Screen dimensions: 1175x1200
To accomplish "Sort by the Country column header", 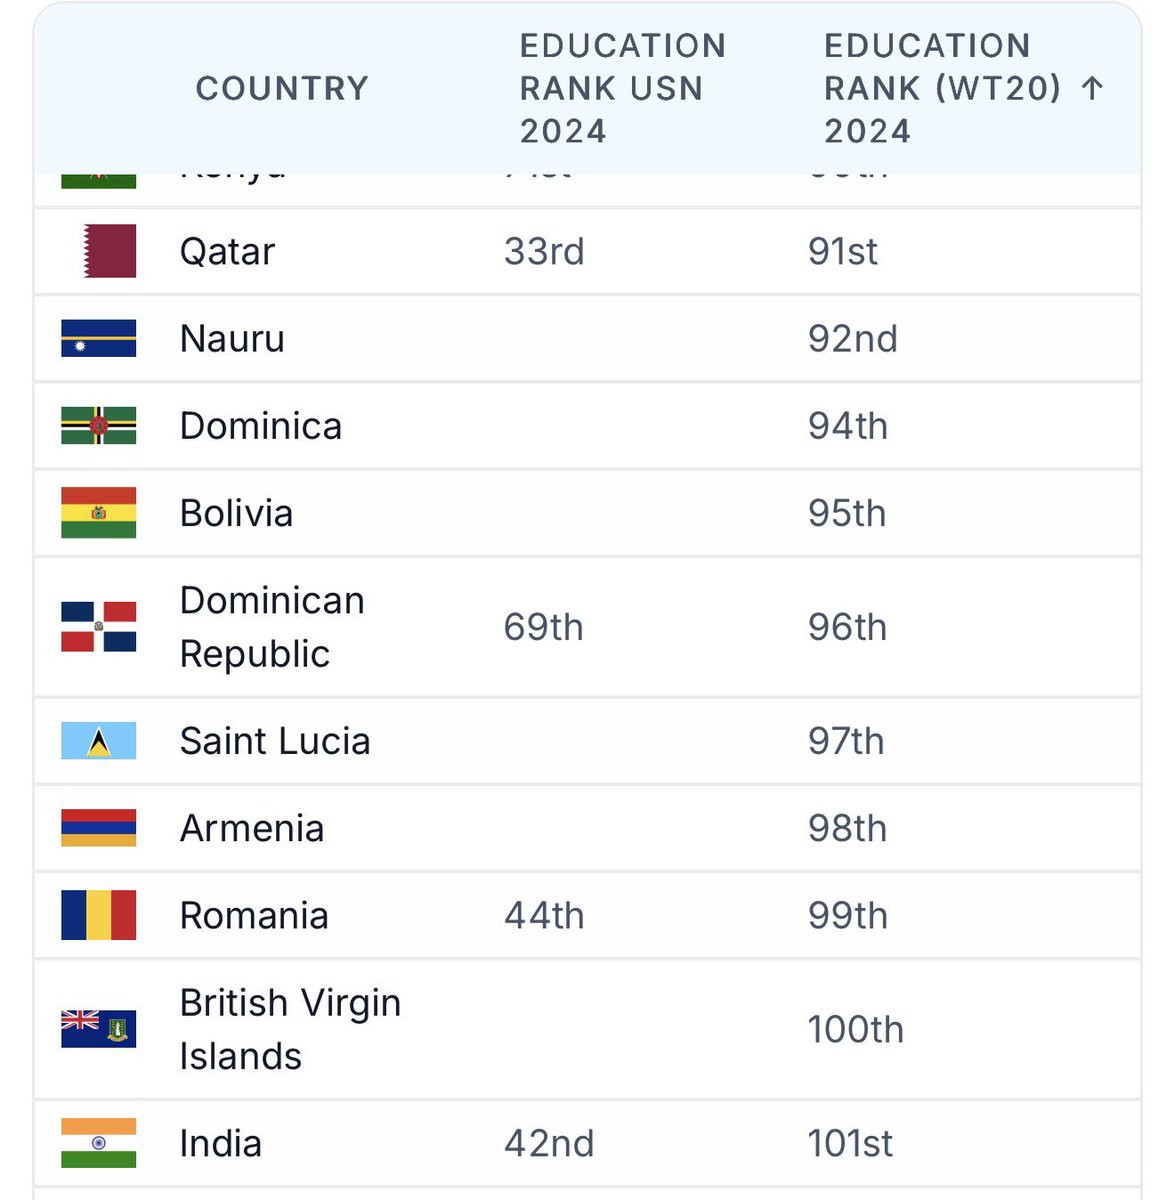I will tap(282, 88).
